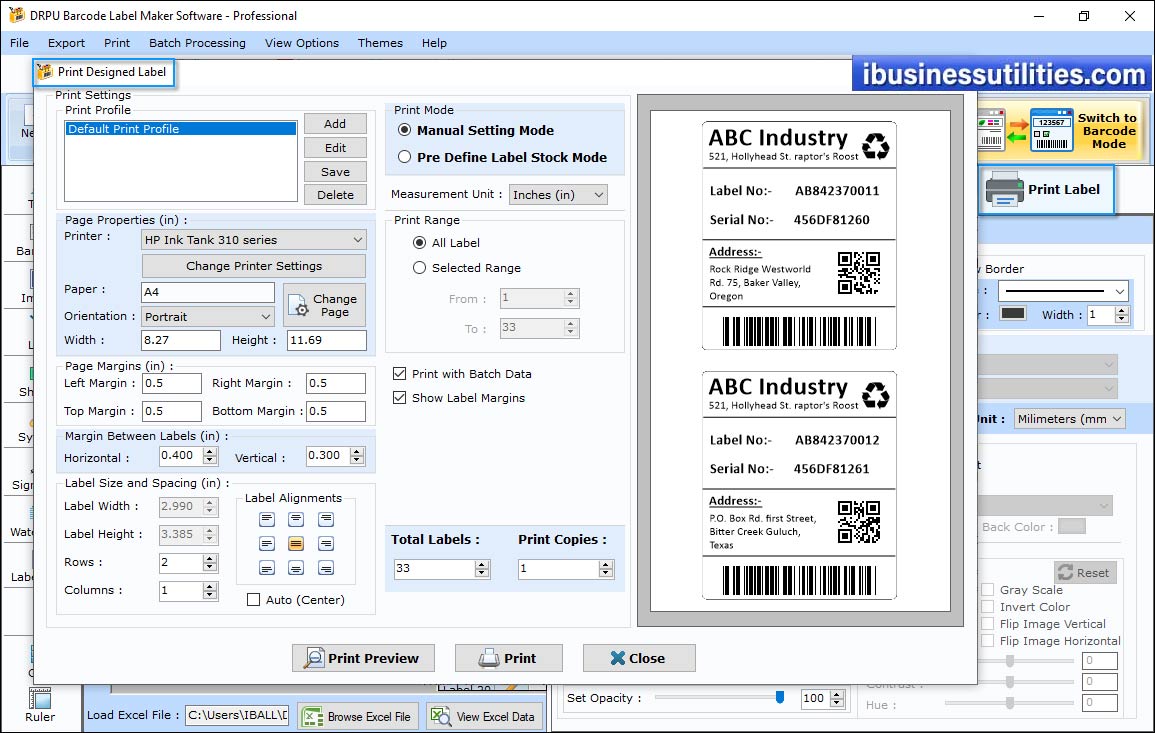Select bottom-left label alignment icon
Viewport: 1155px width, 733px height.
click(267, 568)
